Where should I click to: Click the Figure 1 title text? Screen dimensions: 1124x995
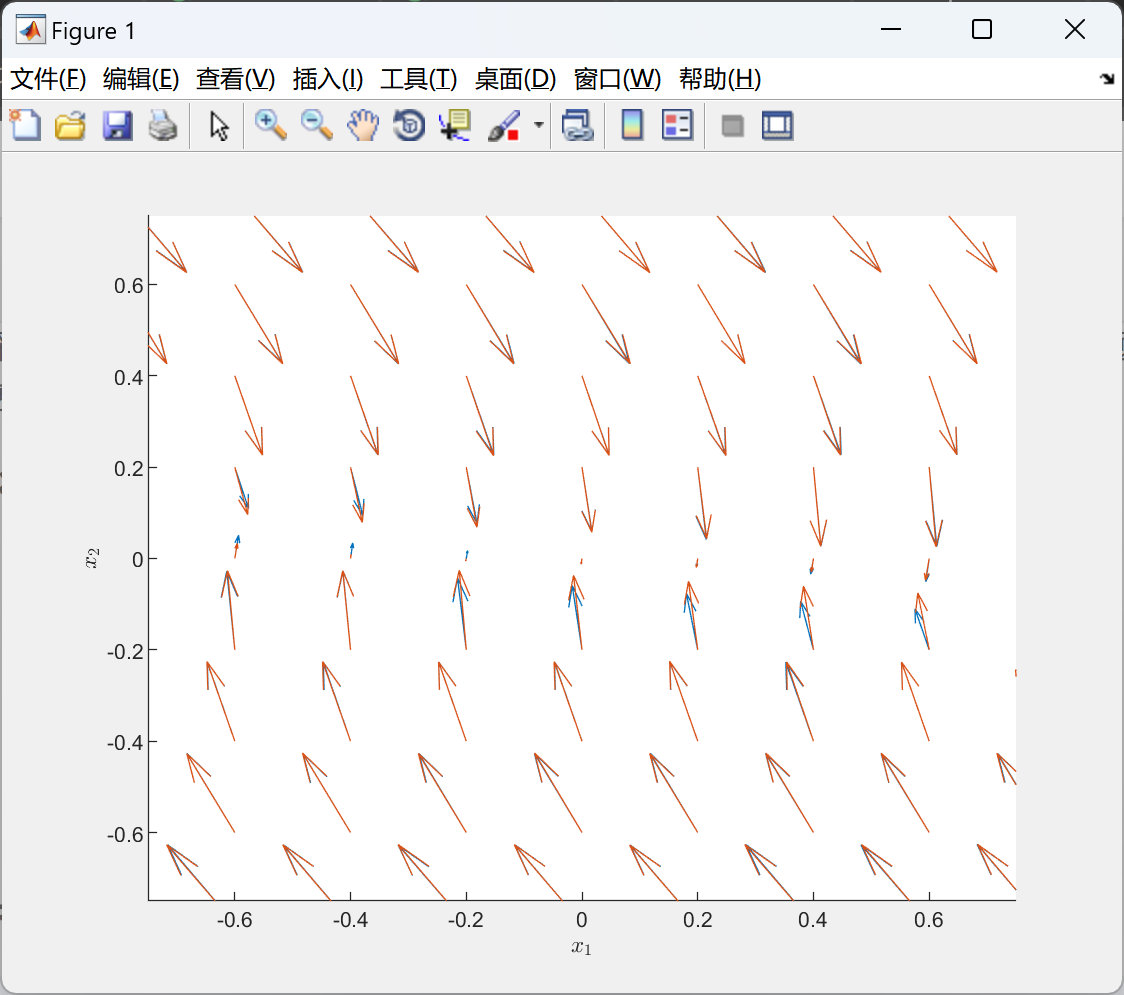pos(93,31)
